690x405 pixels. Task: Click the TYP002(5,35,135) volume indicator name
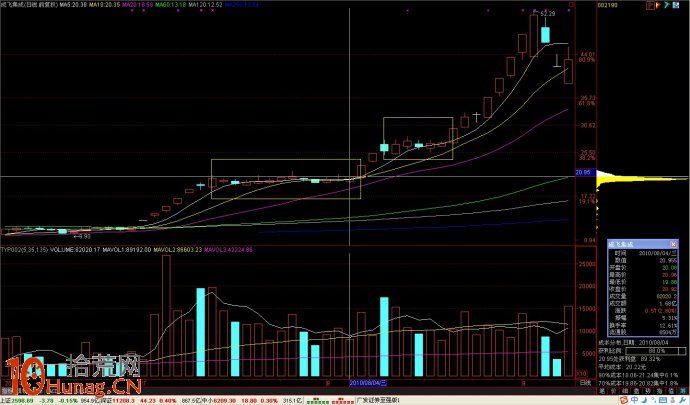(24, 250)
